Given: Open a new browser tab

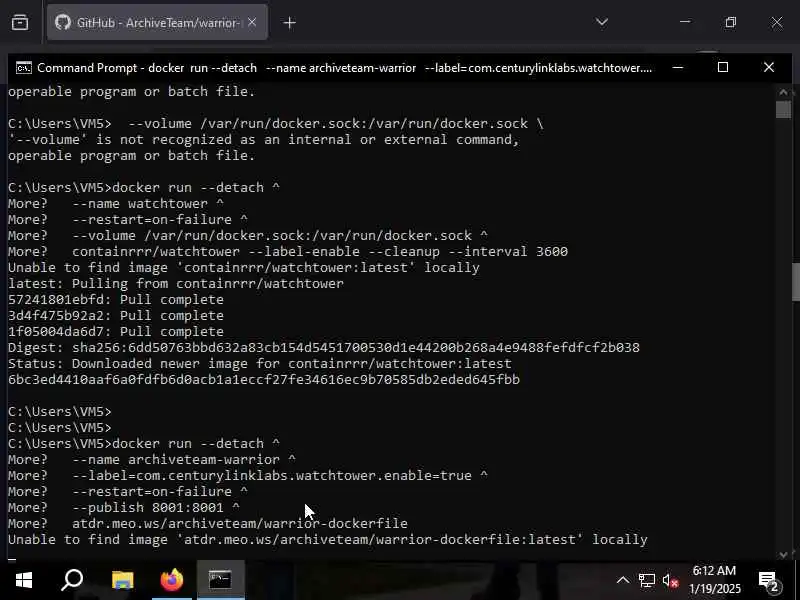Looking at the screenshot, I should tap(289, 22).
